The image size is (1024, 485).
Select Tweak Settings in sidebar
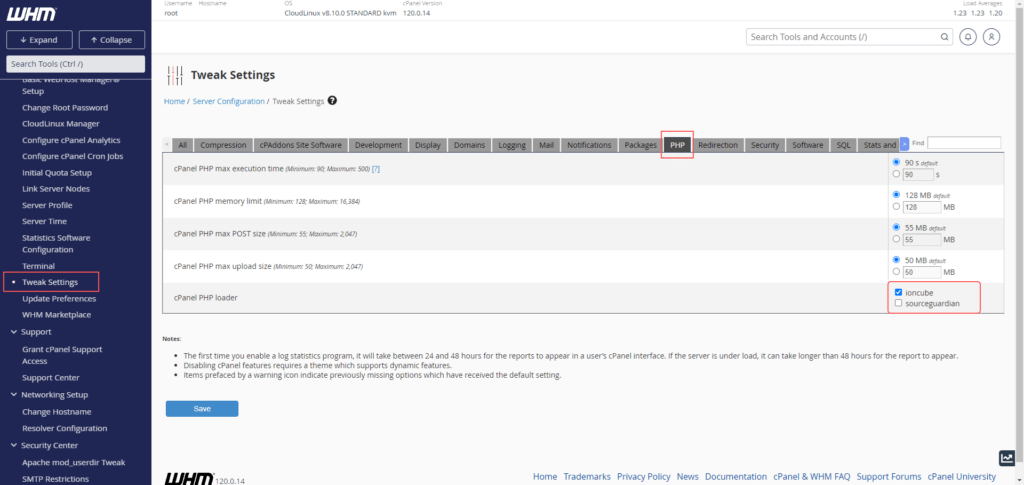pyautogui.click(x=50, y=282)
